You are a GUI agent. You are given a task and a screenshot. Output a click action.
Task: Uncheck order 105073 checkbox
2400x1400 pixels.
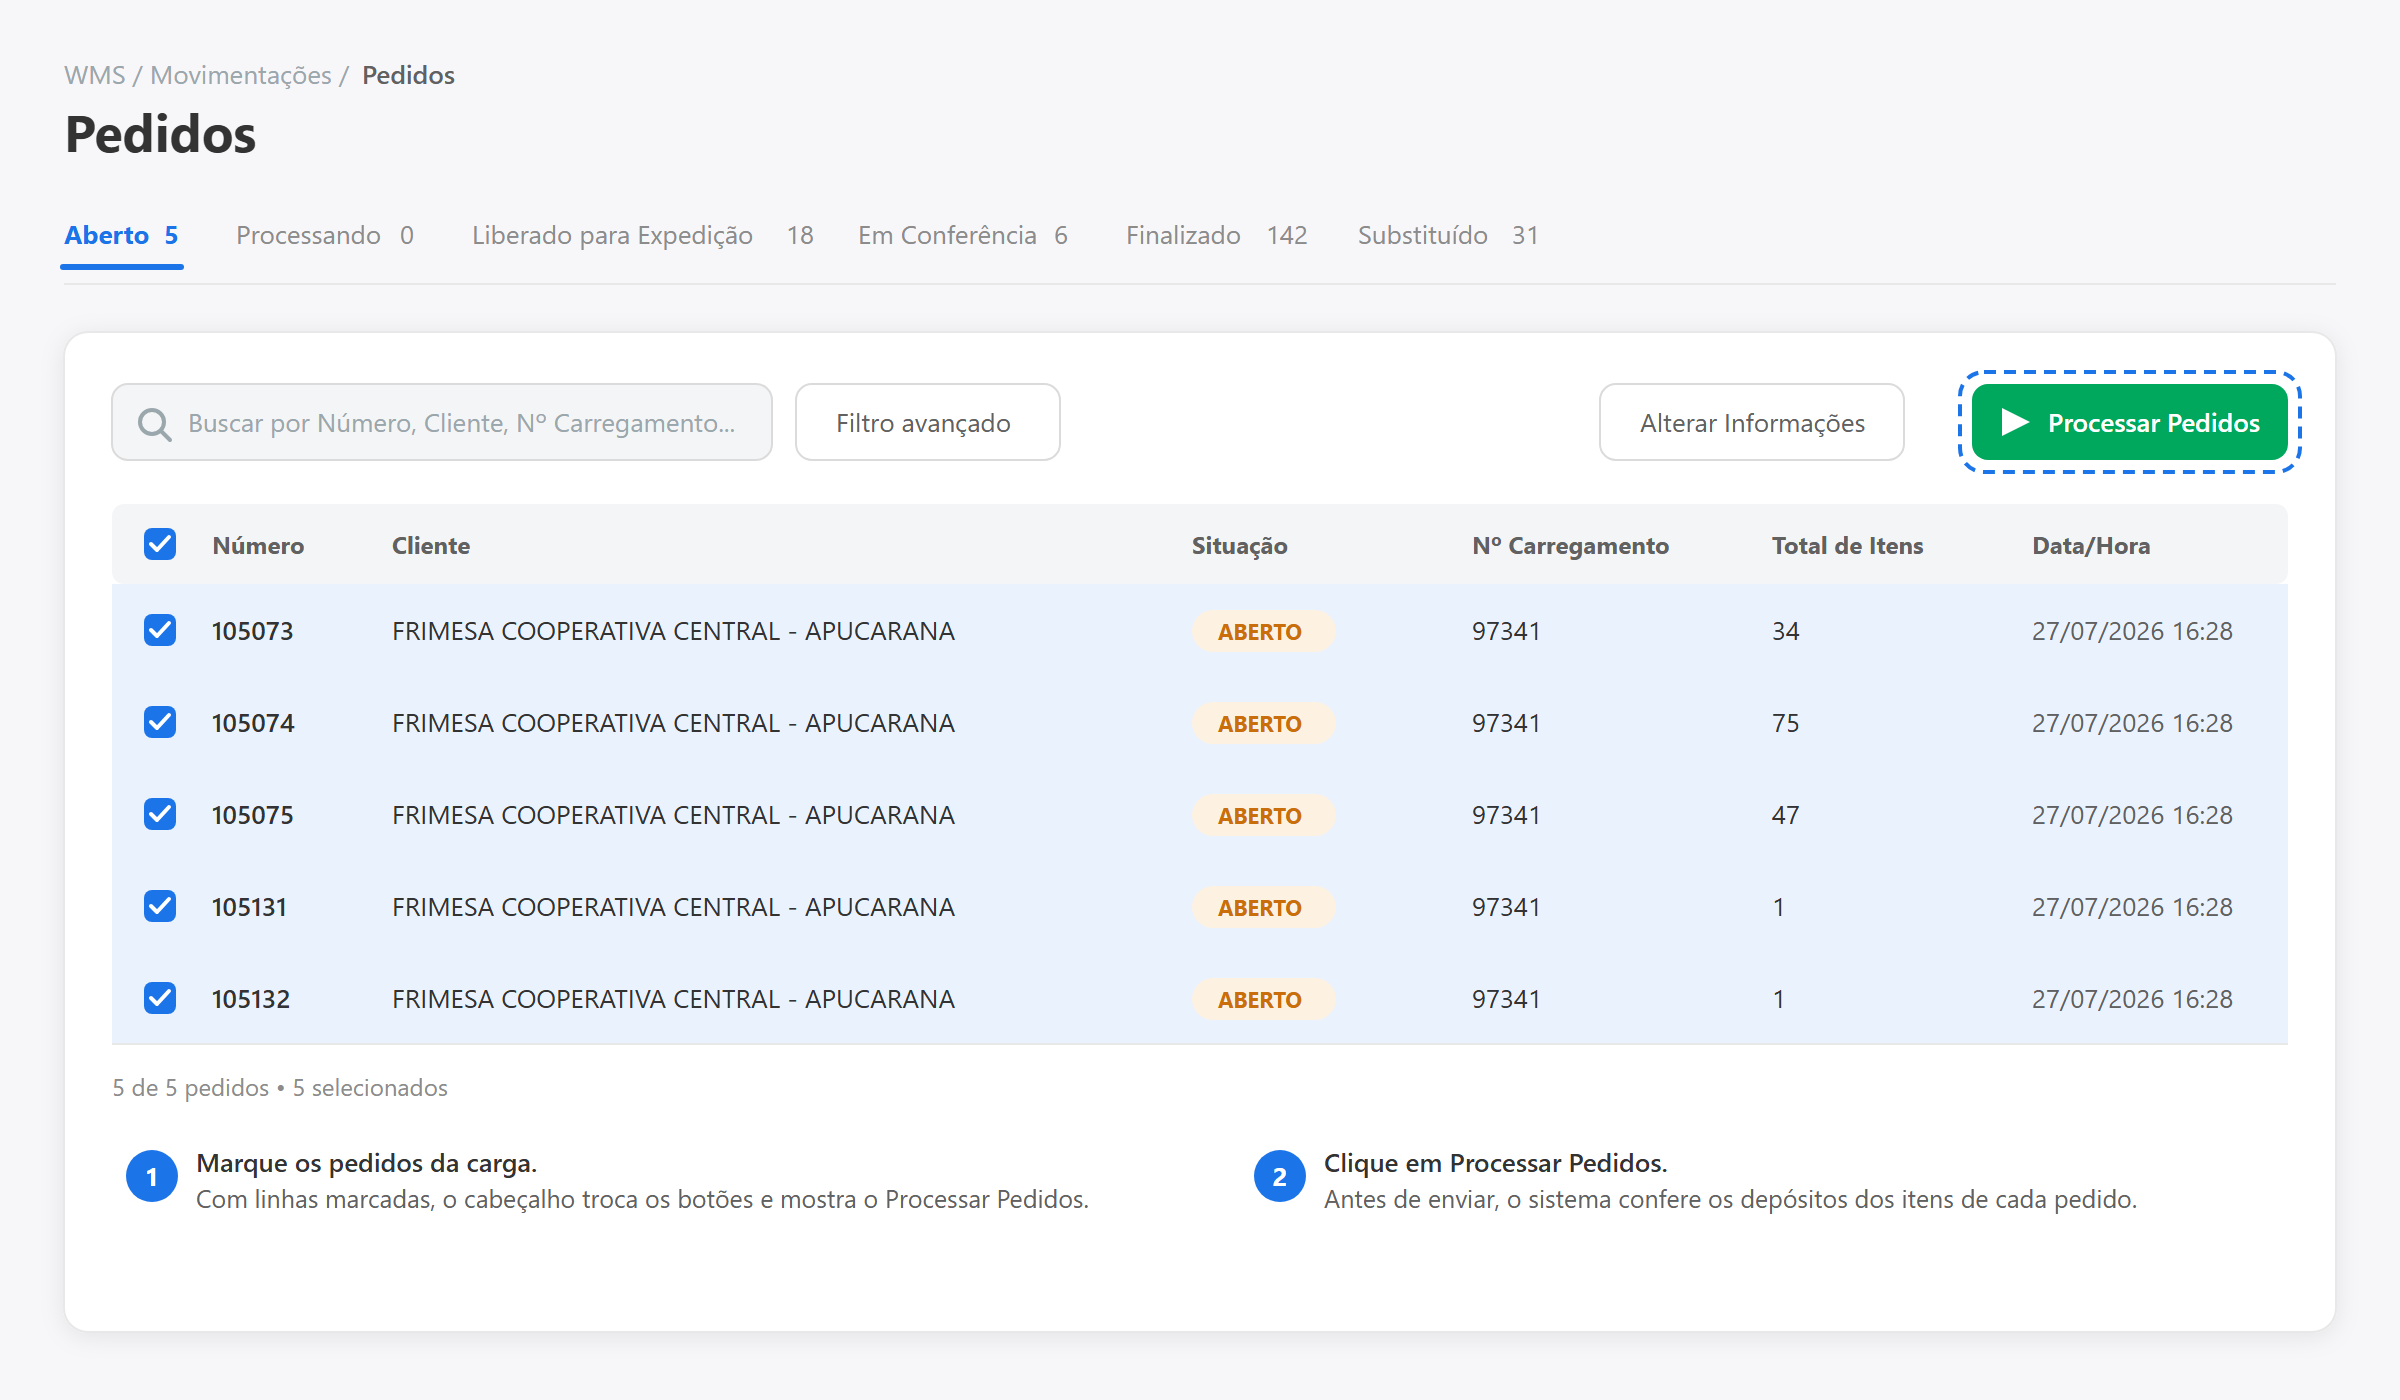(160, 631)
